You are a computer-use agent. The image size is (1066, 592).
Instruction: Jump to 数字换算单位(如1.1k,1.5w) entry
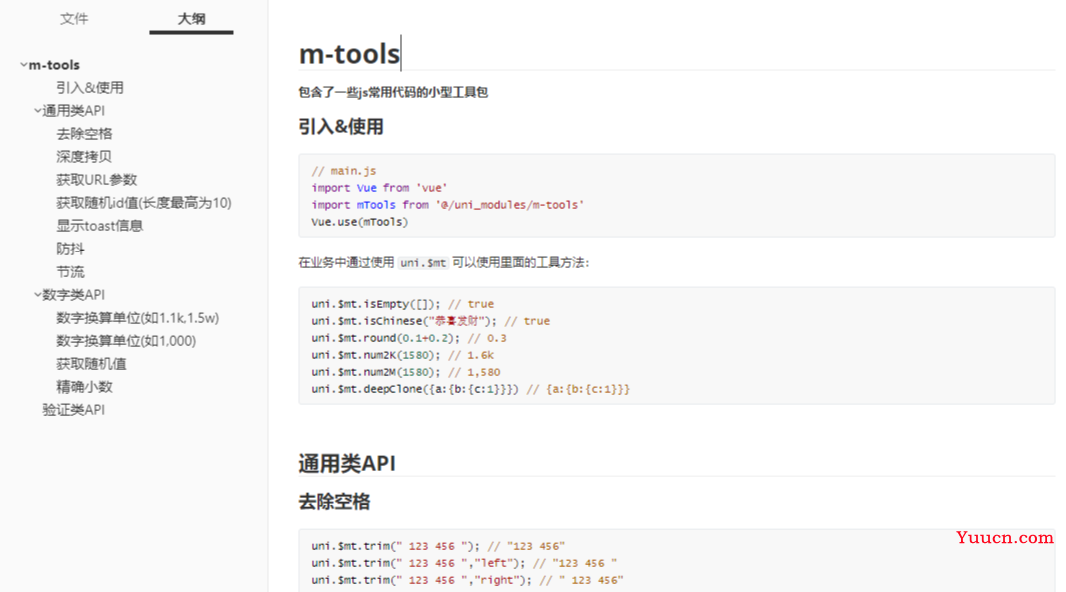click(137, 318)
